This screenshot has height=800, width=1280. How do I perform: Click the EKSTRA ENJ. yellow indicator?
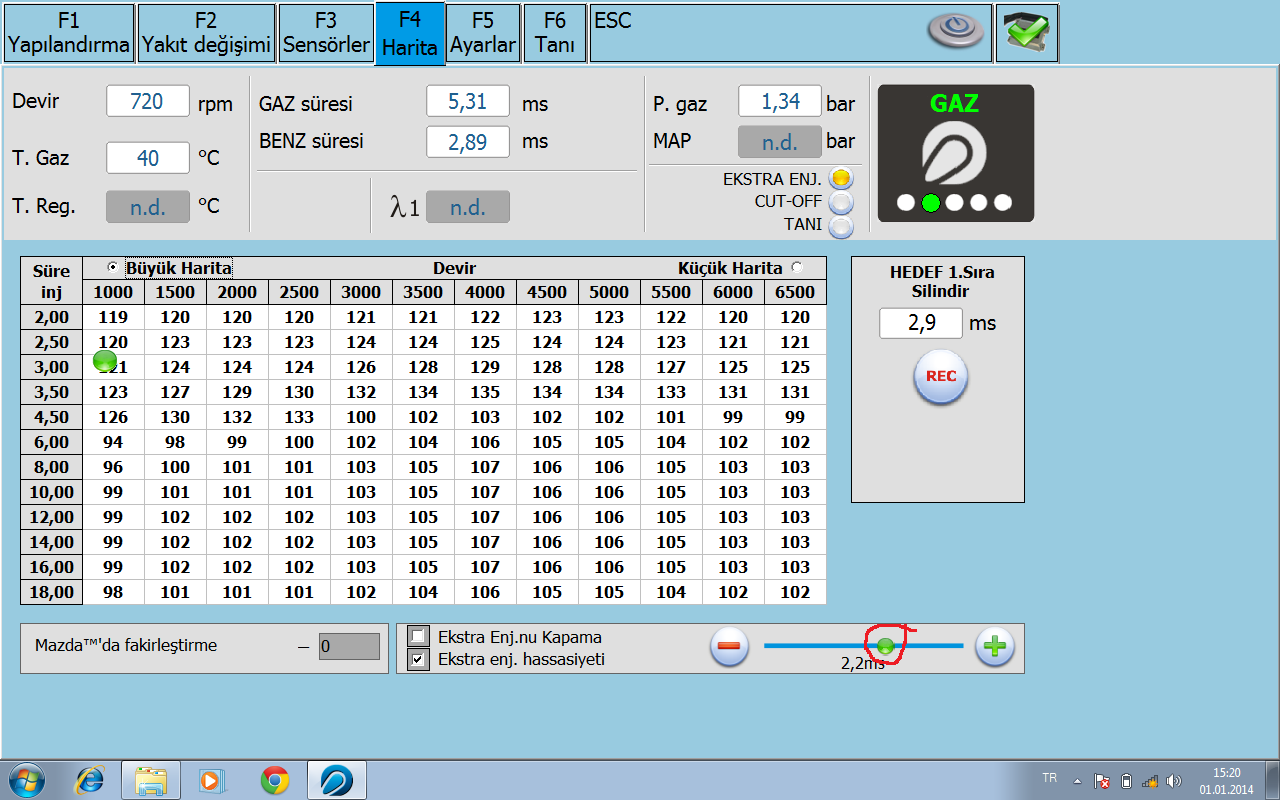click(x=842, y=179)
